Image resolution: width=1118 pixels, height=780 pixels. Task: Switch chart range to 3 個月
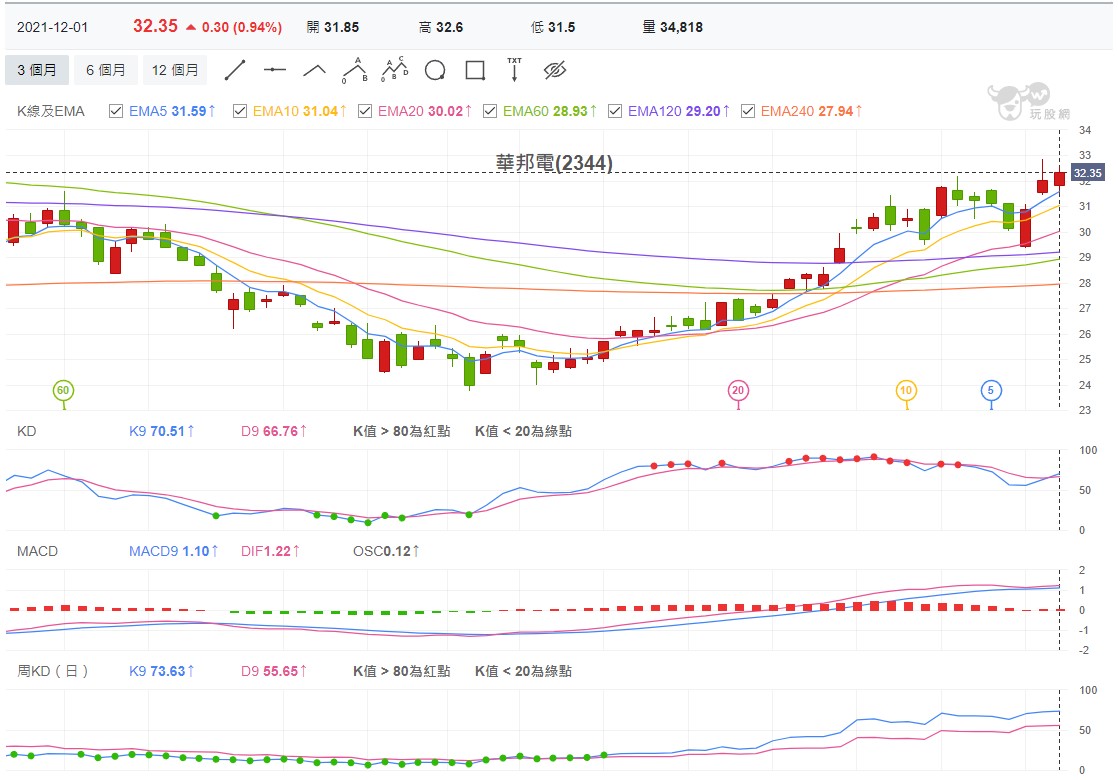pos(37,70)
